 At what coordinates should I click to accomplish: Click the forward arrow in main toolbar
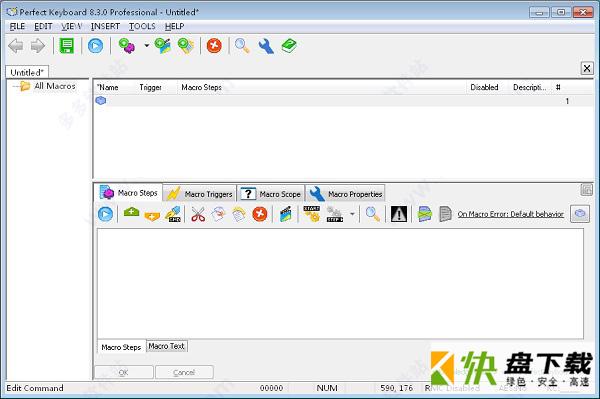coord(38,46)
